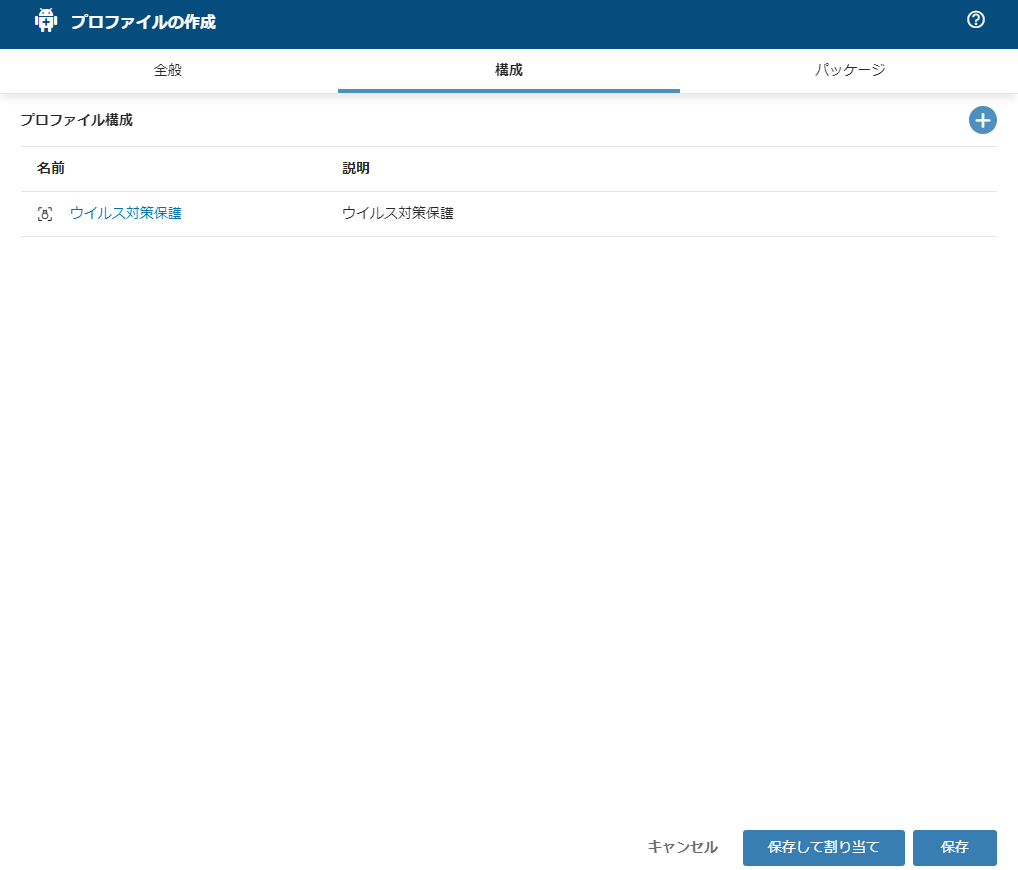Click the 説明 column header
The image size is (1018, 870).
356,168
